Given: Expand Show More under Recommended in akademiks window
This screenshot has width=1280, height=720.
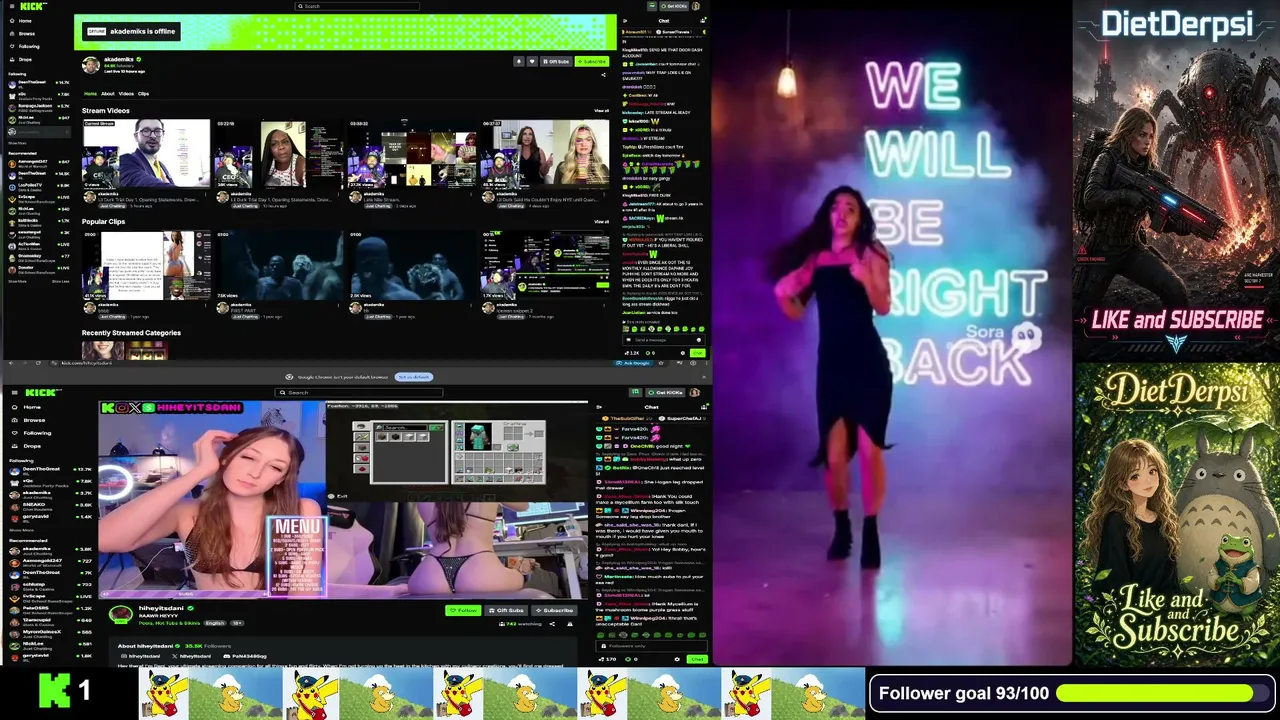Looking at the screenshot, I should [17, 281].
